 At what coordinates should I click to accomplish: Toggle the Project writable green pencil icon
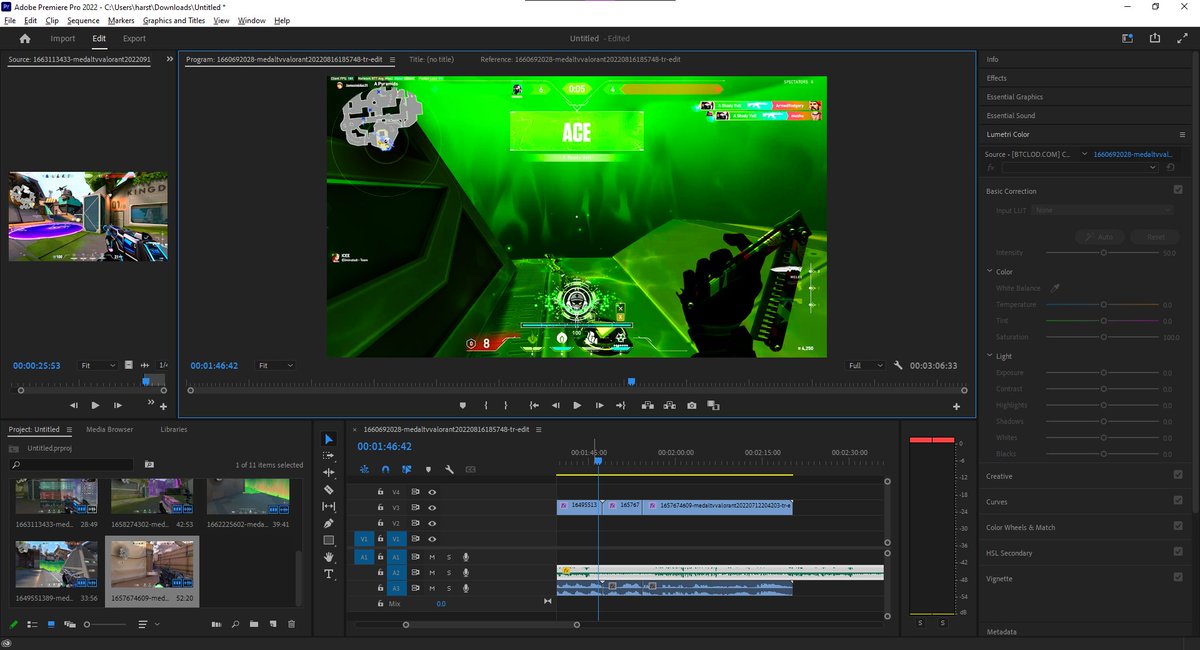coord(13,624)
